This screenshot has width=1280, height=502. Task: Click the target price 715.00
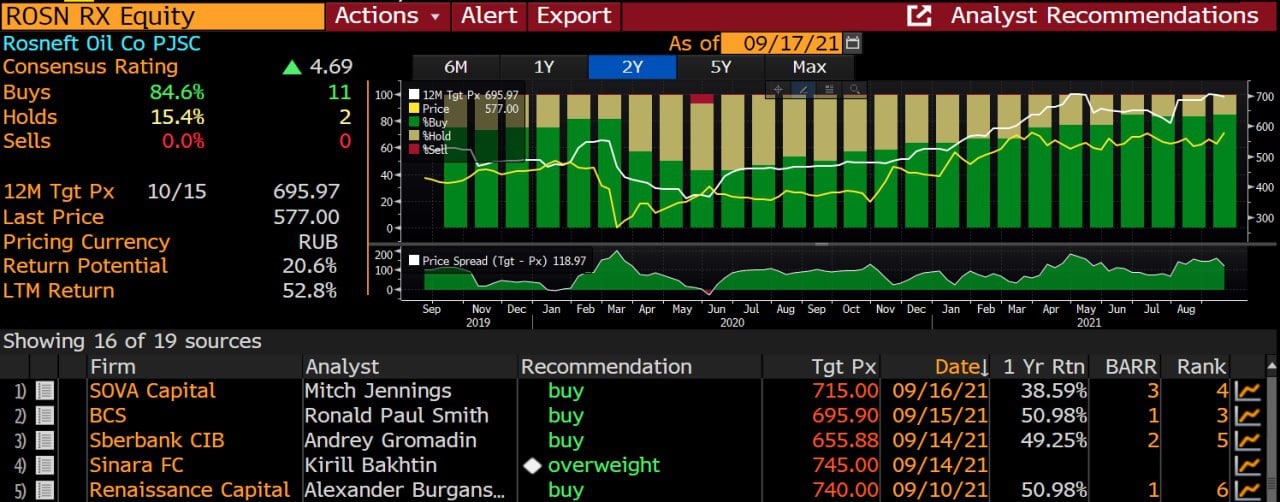846,391
